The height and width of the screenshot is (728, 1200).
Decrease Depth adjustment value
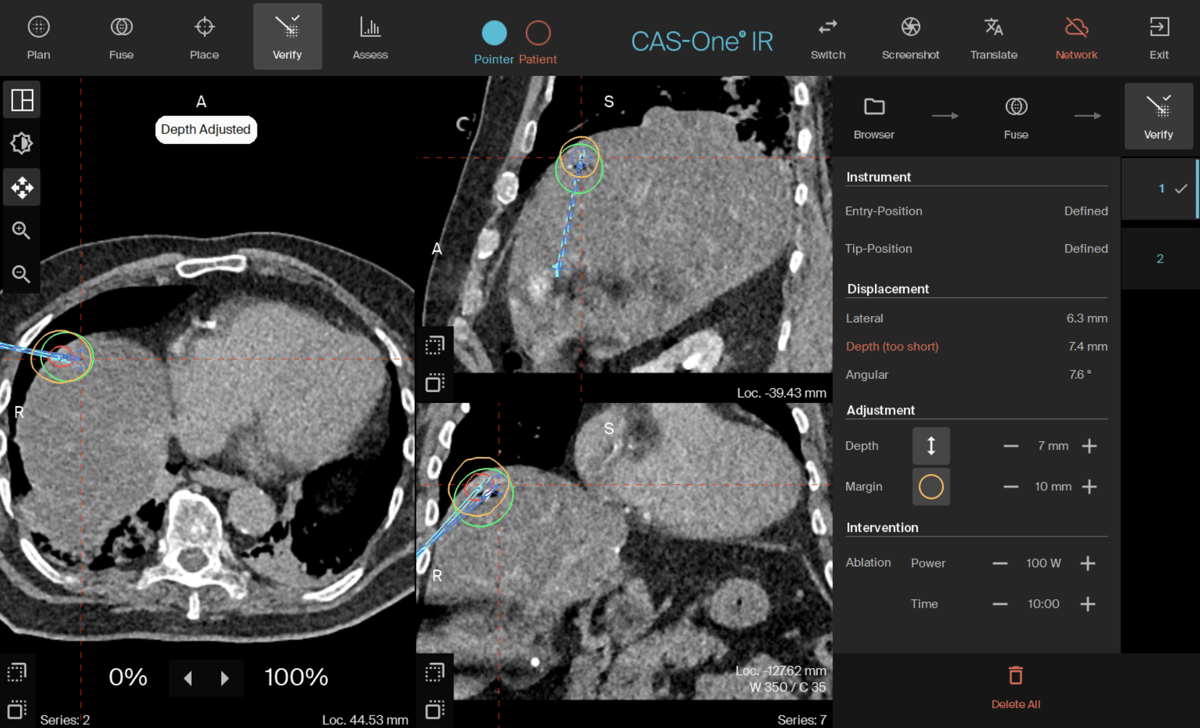click(x=1011, y=446)
